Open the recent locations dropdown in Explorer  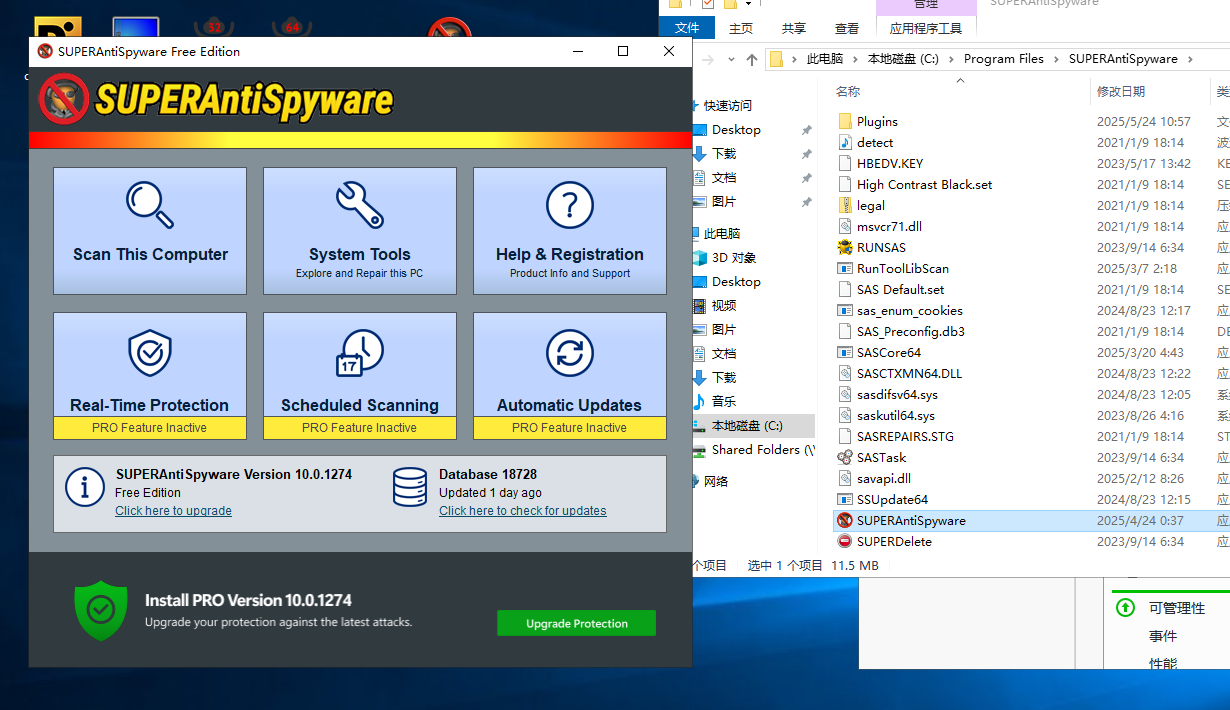pyautogui.click(x=731, y=59)
